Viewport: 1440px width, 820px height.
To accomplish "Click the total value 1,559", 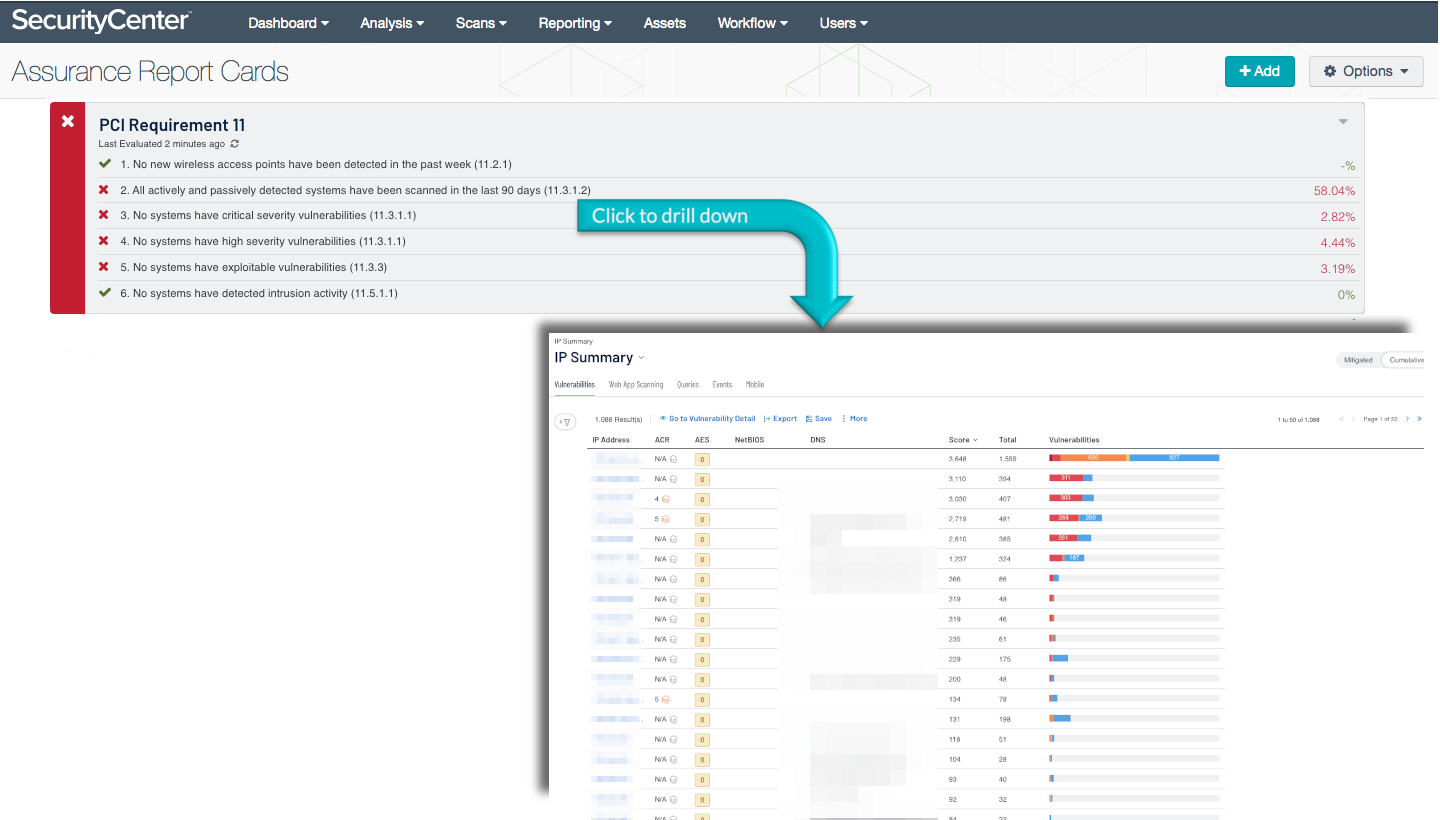I will click(1008, 459).
